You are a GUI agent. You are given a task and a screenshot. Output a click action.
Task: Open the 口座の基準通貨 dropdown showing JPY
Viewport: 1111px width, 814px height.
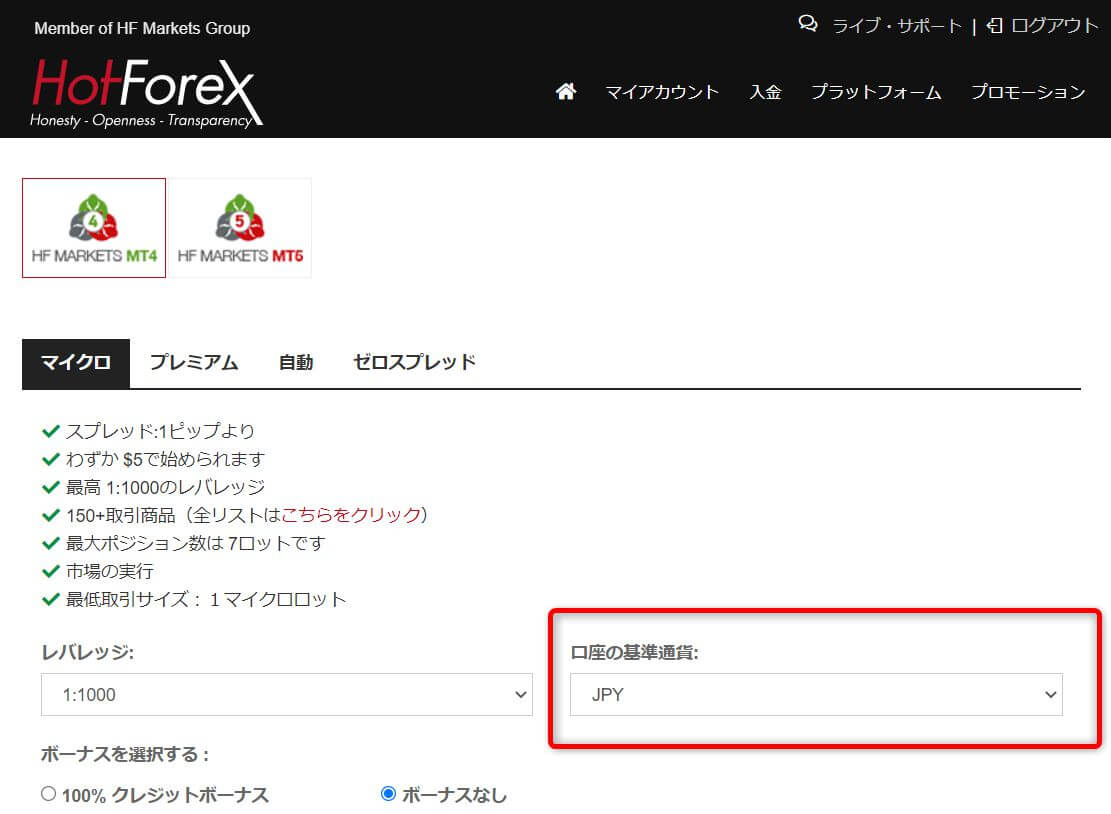tap(816, 695)
